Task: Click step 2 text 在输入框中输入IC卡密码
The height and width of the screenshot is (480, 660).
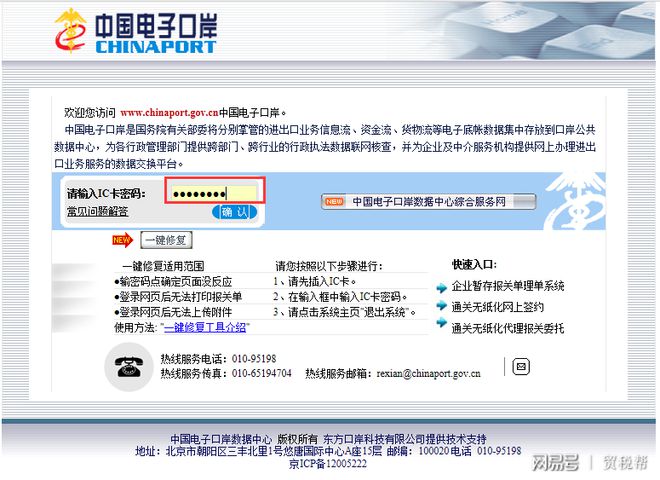Action: tap(340, 296)
